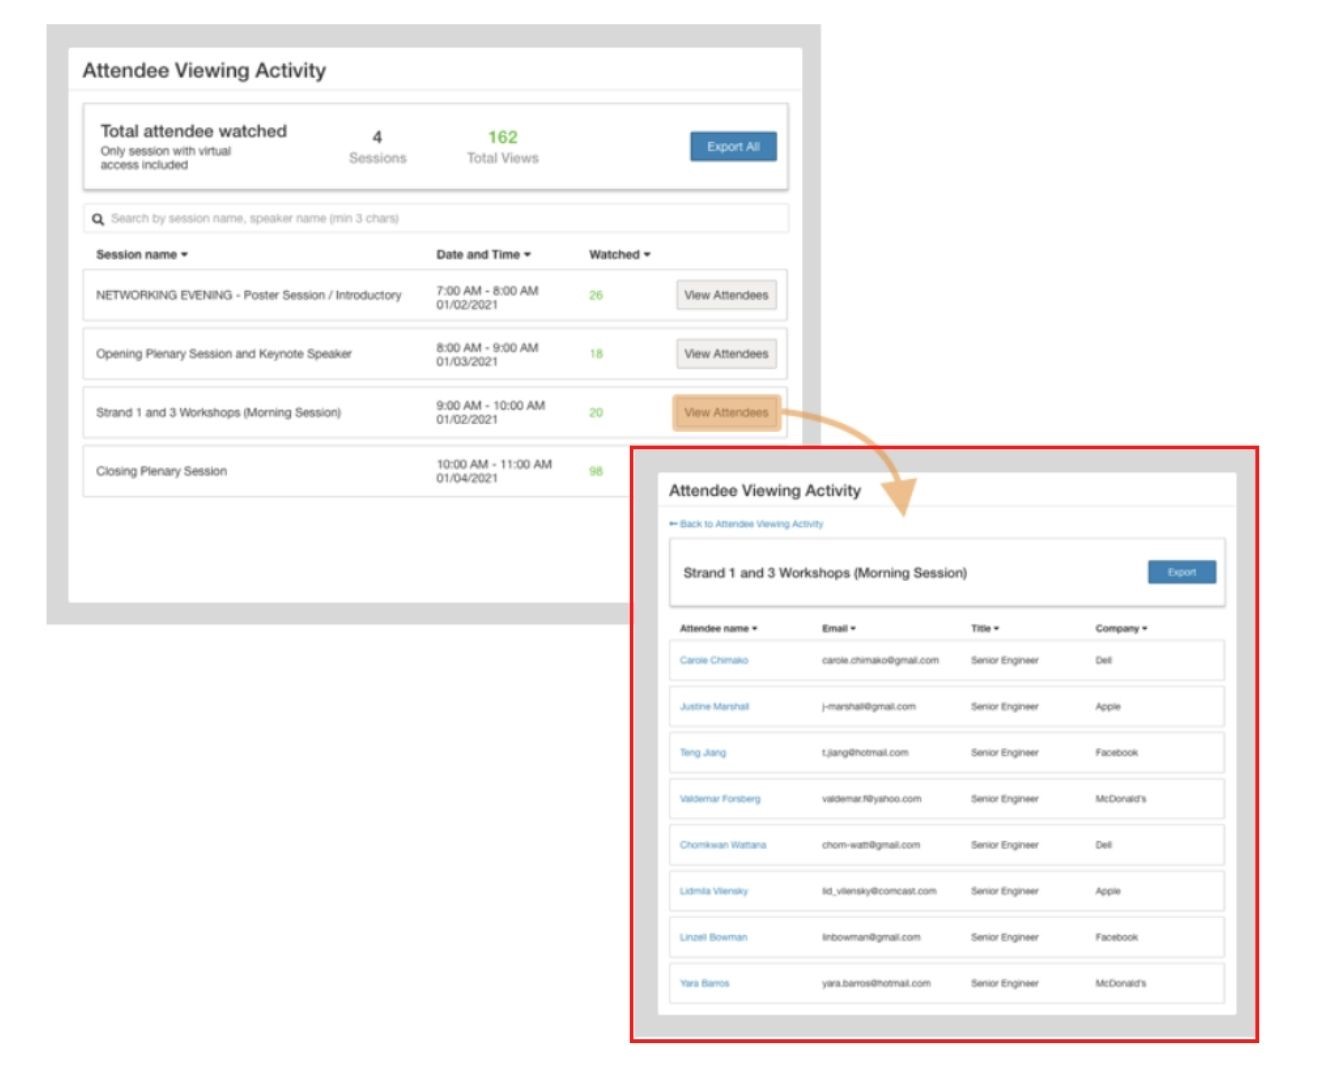Click the Export All button
Viewport: 1331px width, 1080px height.
tap(731, 146)
